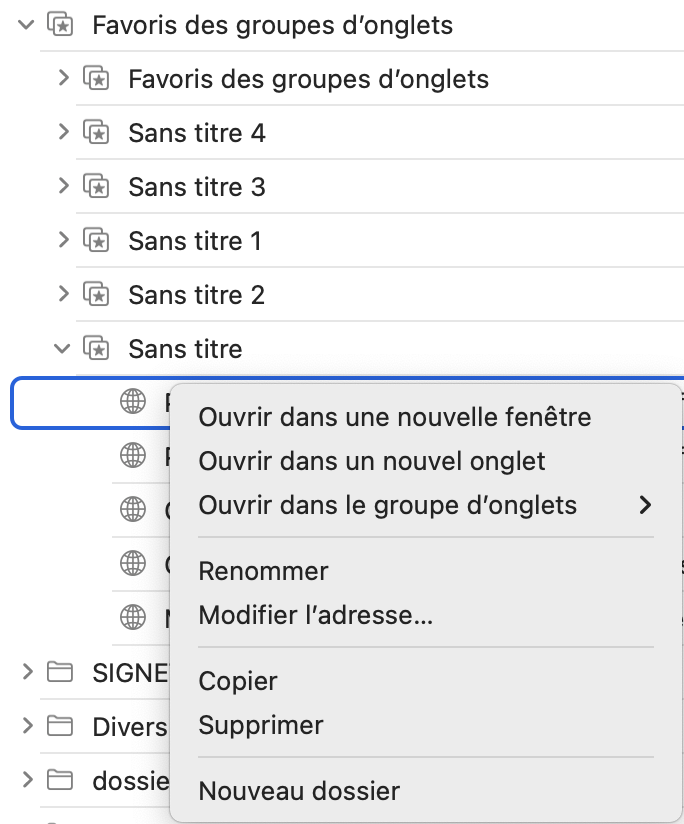Expand the Sans titre 4 group

(64, 133)
